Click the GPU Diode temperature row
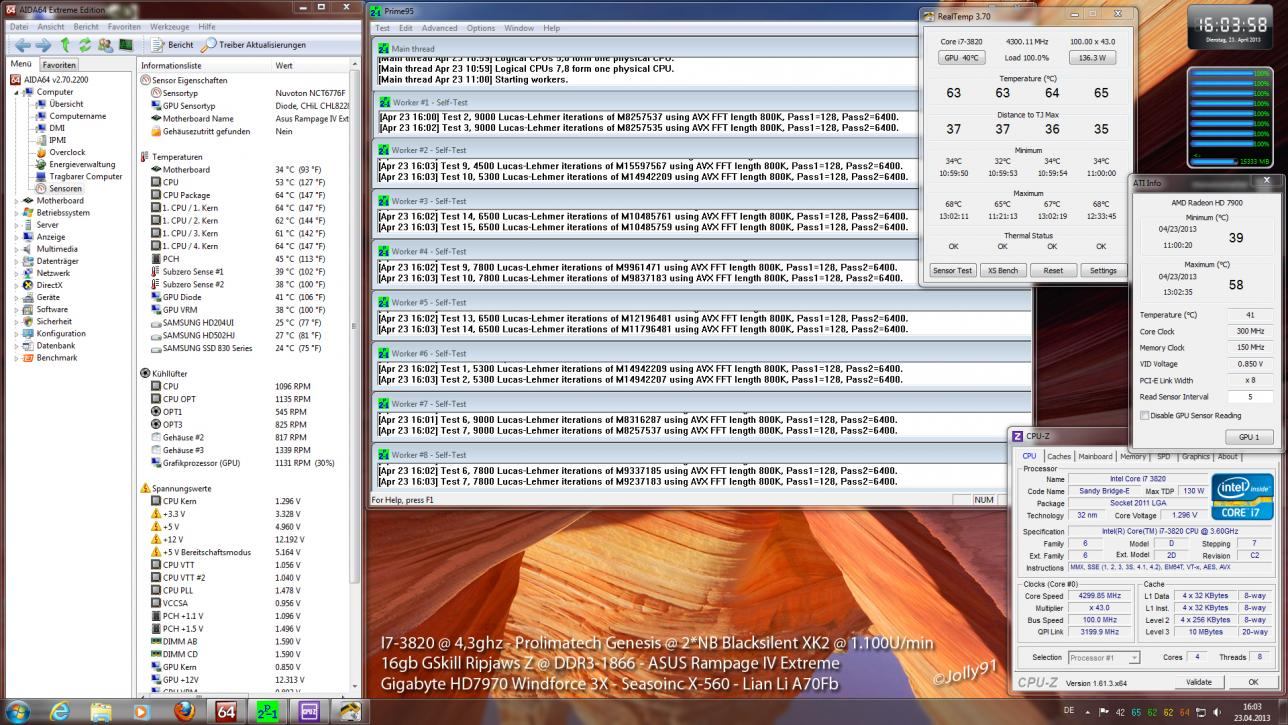Screen dimensions: 1288x725 click(x=243, y=297)
